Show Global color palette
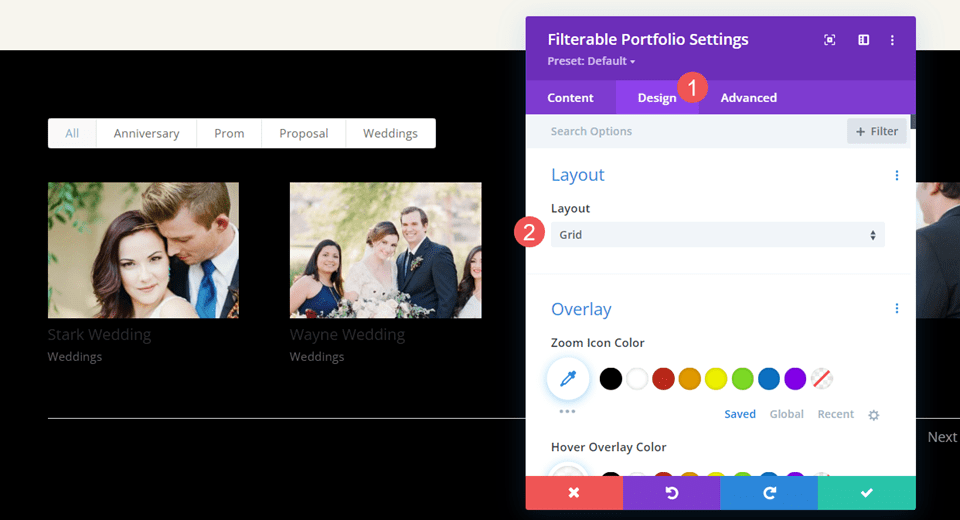The image size is (960, 520). click(786, 415)
